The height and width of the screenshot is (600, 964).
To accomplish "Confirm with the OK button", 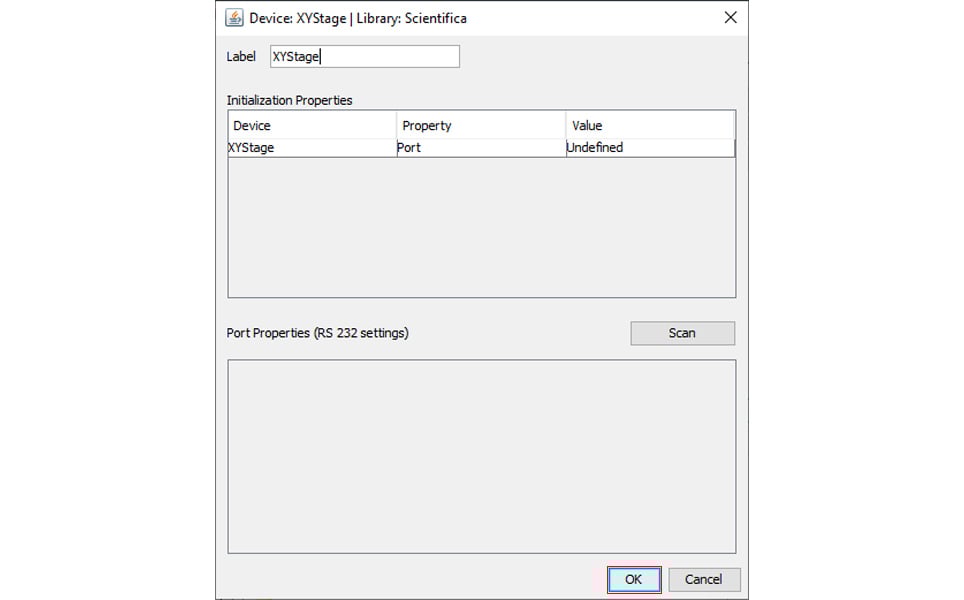I will [633, 579].
